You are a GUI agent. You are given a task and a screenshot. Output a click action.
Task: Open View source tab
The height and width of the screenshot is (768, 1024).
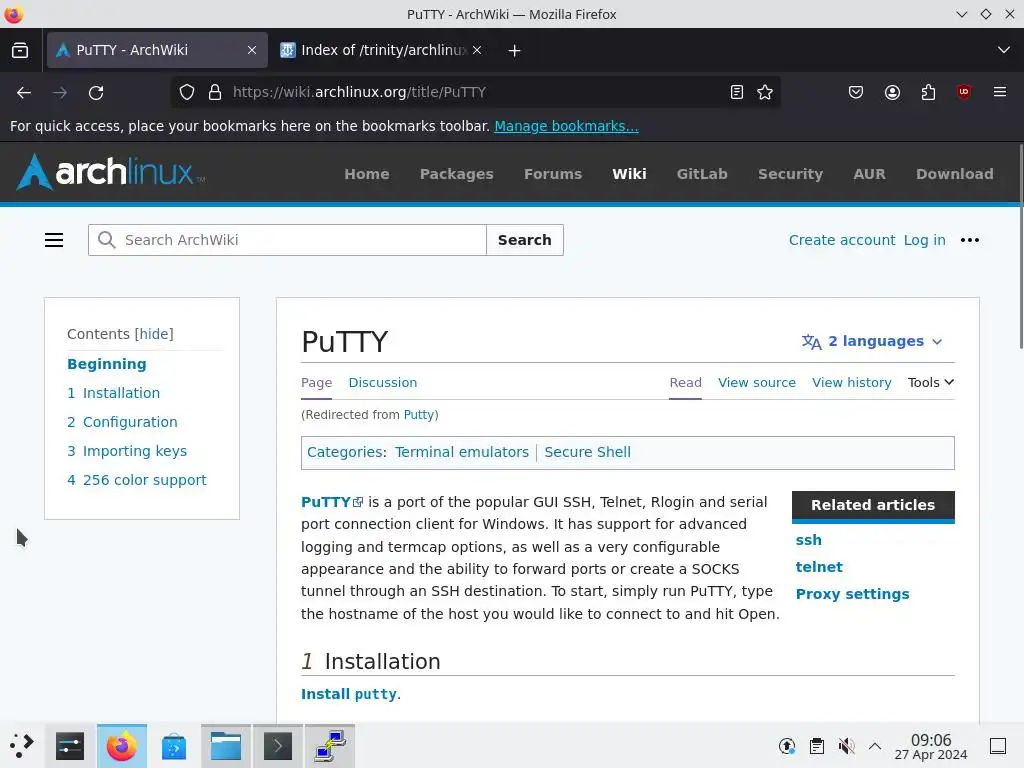(x=757, y=383)
